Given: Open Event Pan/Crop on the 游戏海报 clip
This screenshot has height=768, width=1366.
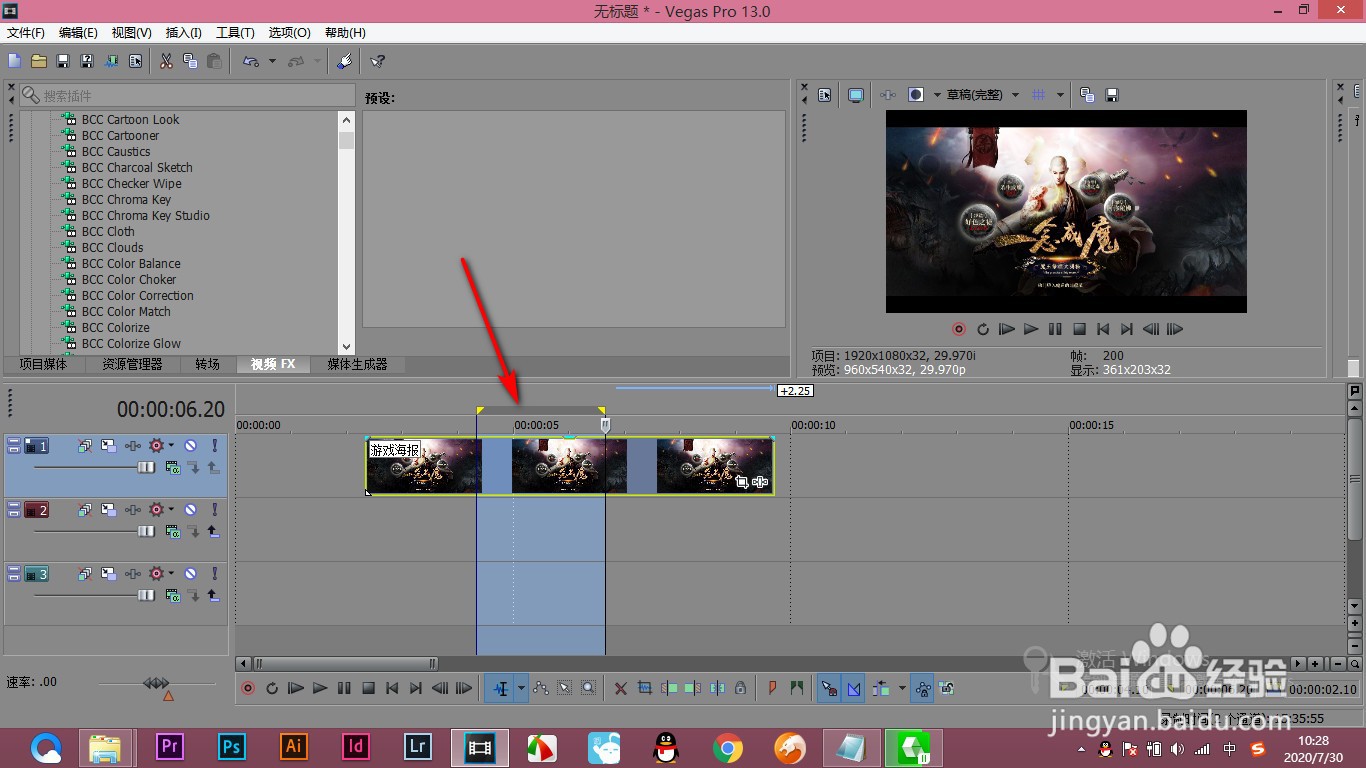Looking at the screenshot, I should 741,482.
